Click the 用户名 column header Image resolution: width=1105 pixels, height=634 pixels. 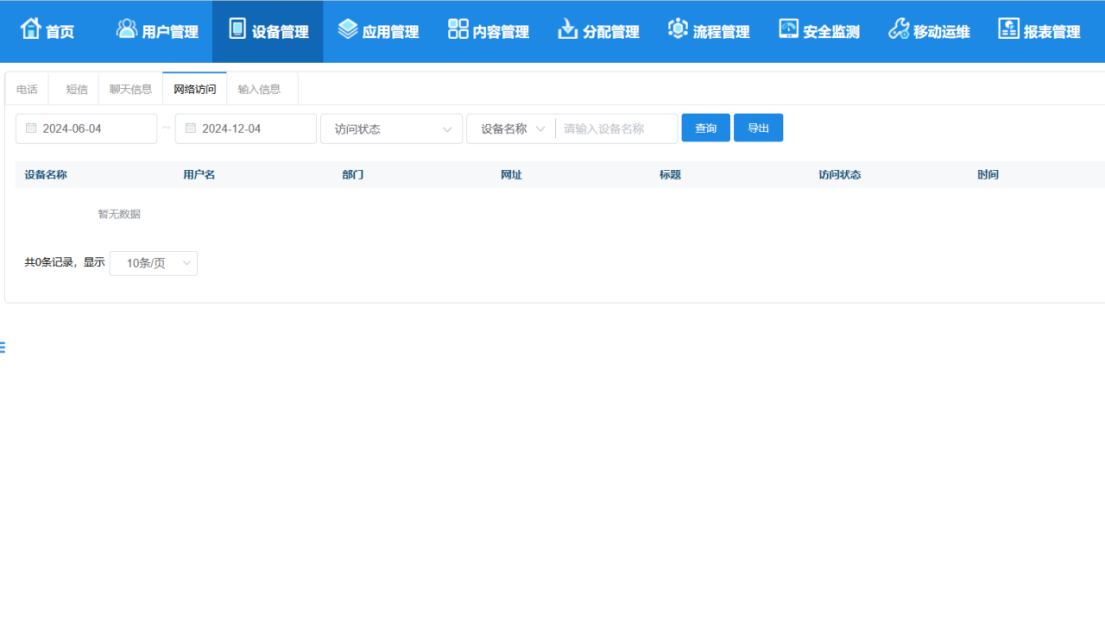point(199,175)
